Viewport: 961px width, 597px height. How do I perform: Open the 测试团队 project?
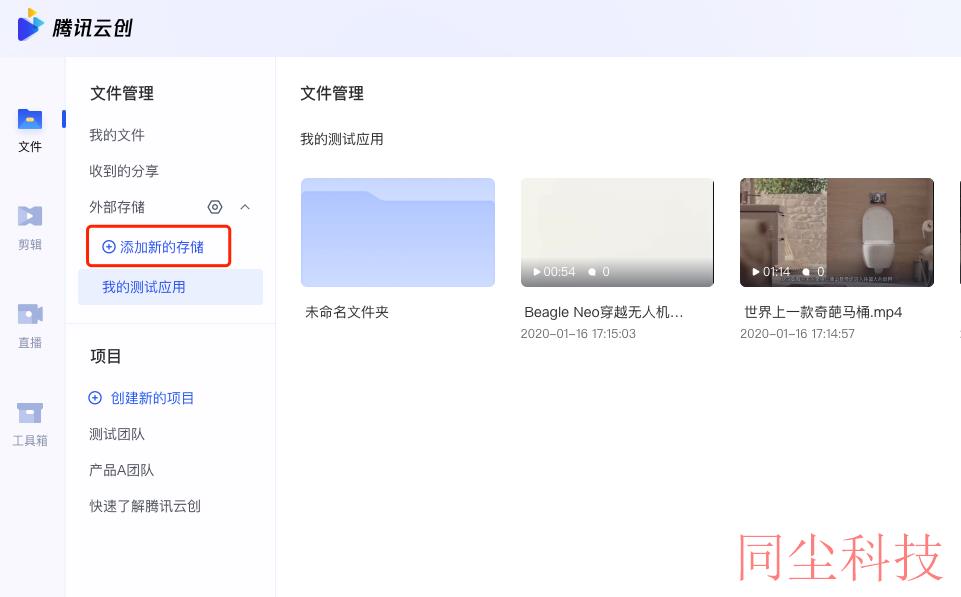click(117, 434)
